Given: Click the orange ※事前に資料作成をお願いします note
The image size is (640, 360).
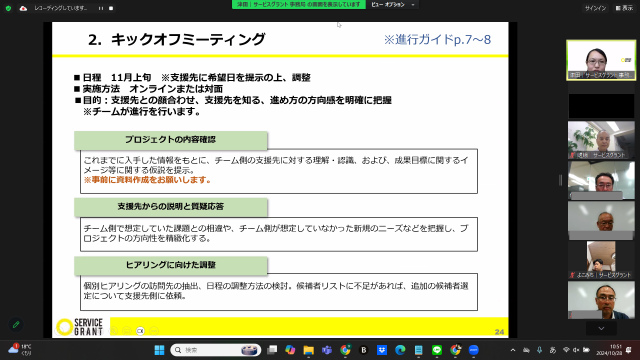Looking at the screenshot, I should tap(147, 180).
